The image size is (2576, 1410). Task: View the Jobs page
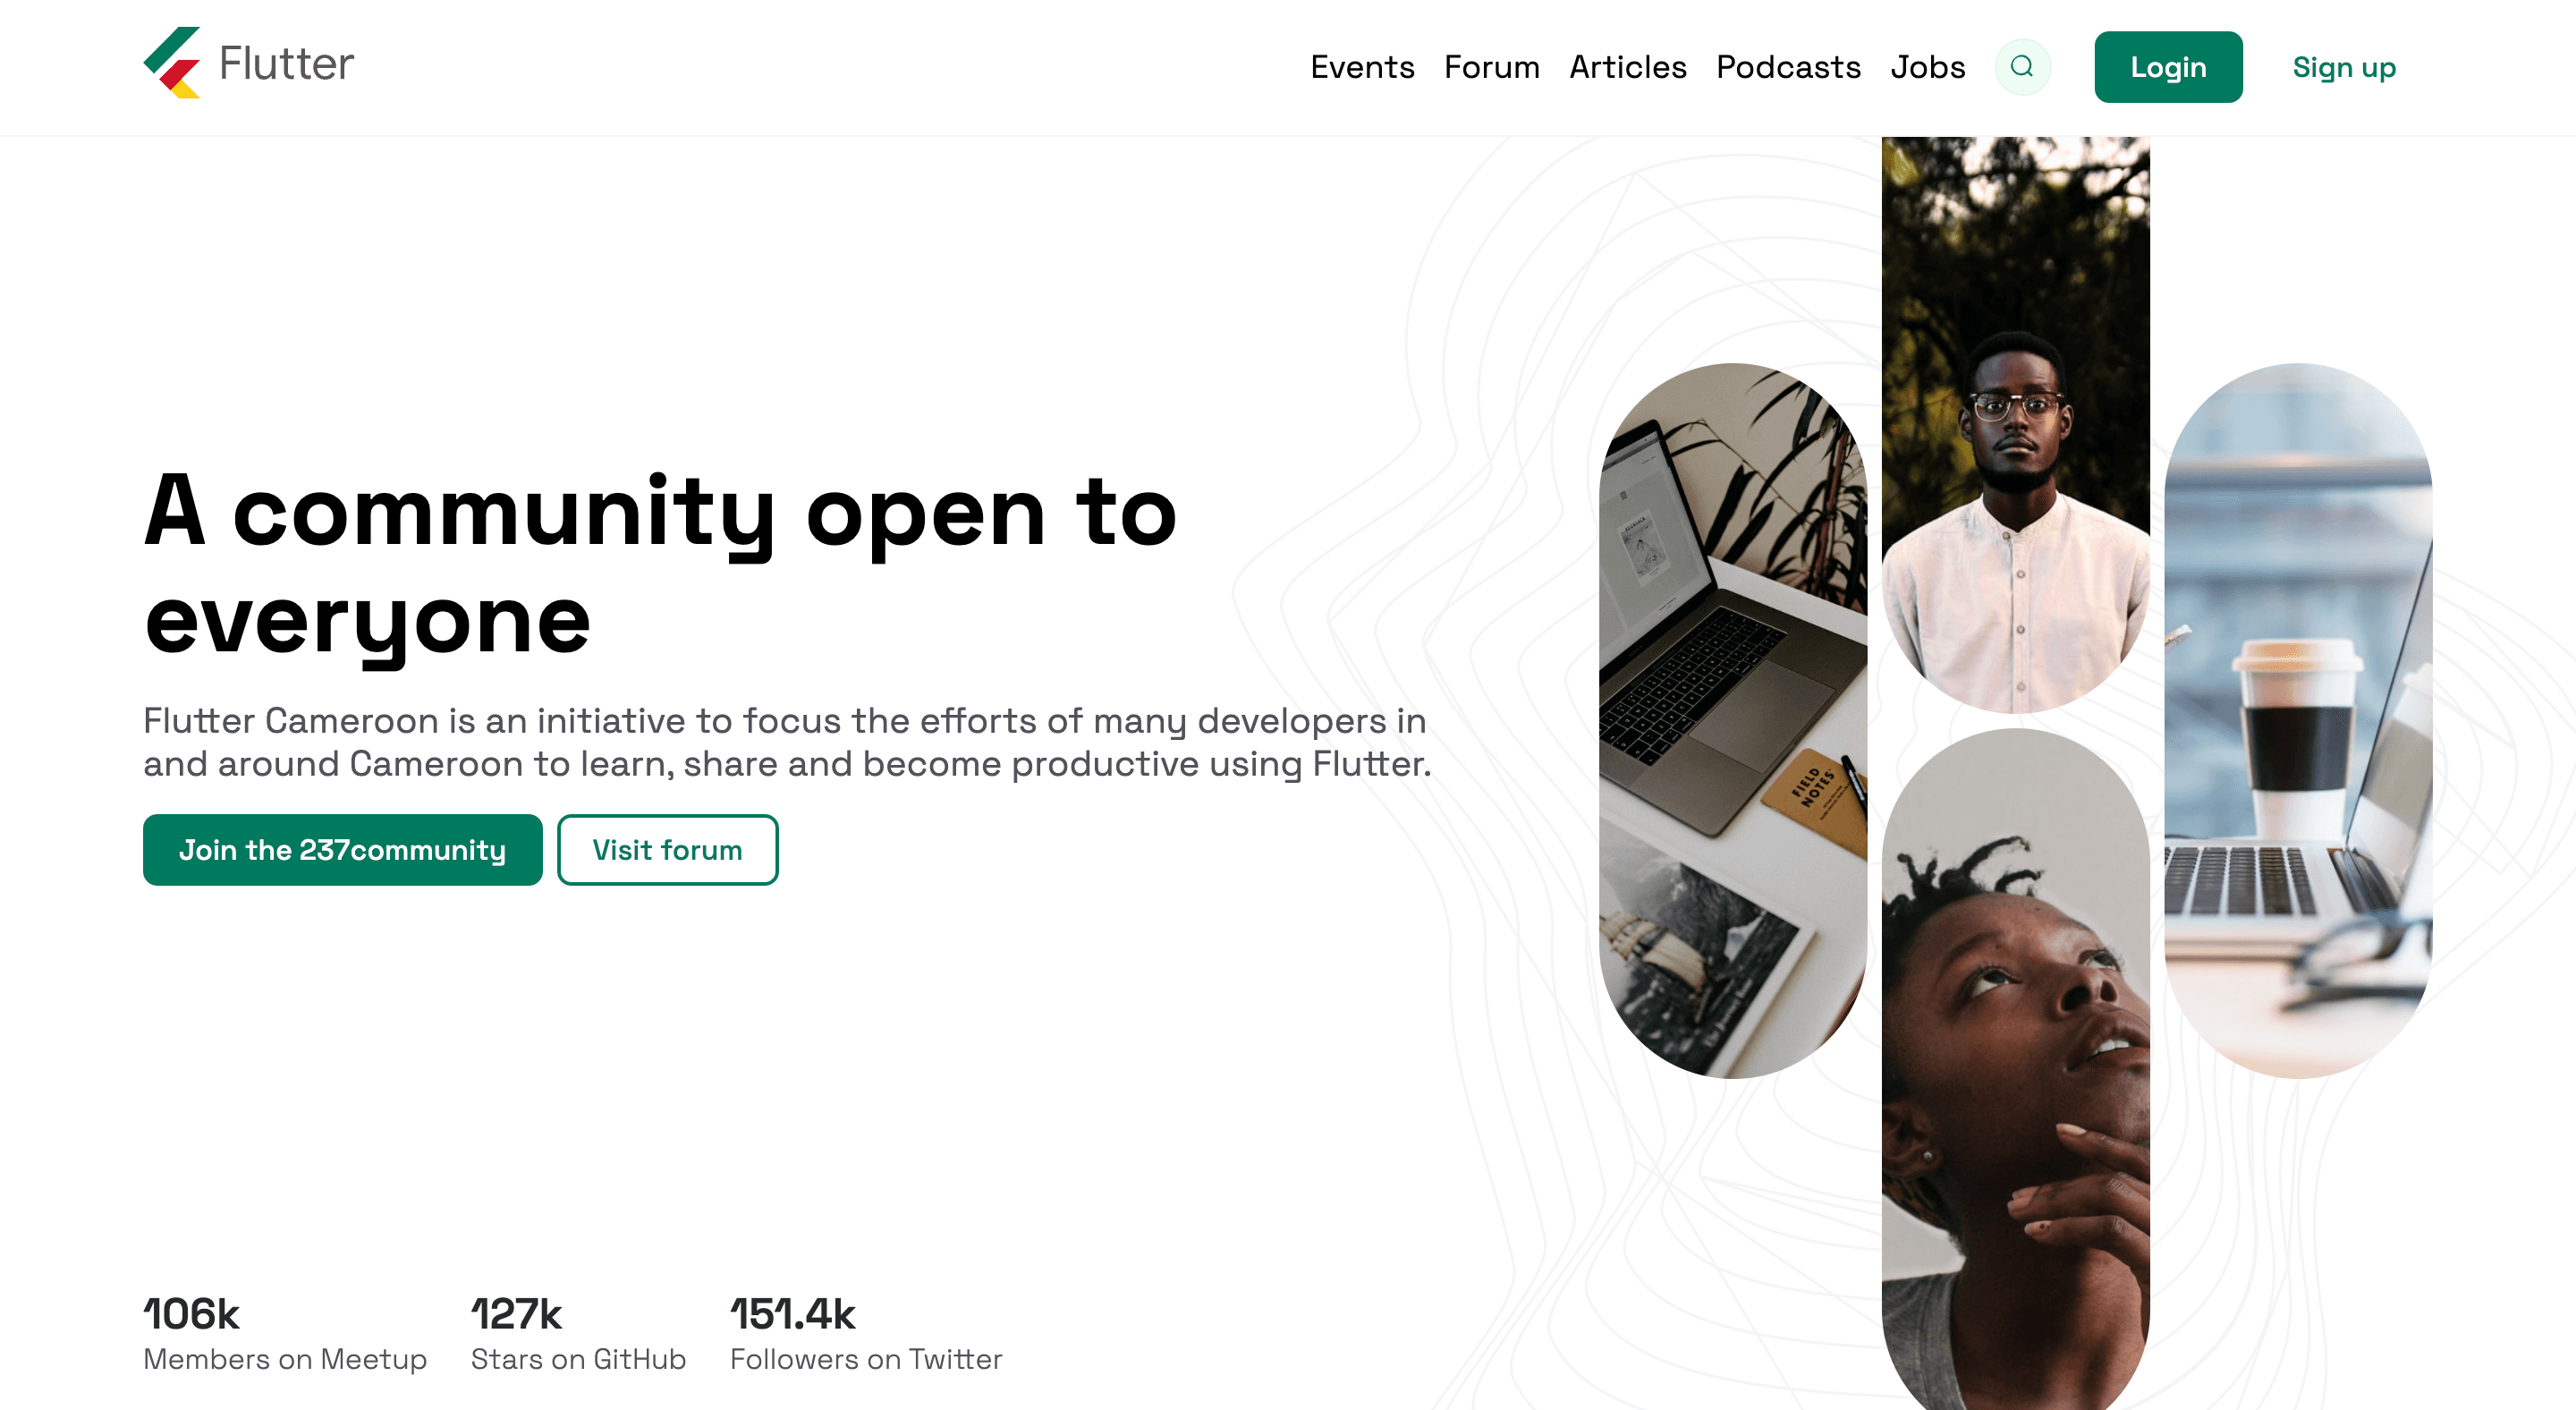pos(1927,67)
